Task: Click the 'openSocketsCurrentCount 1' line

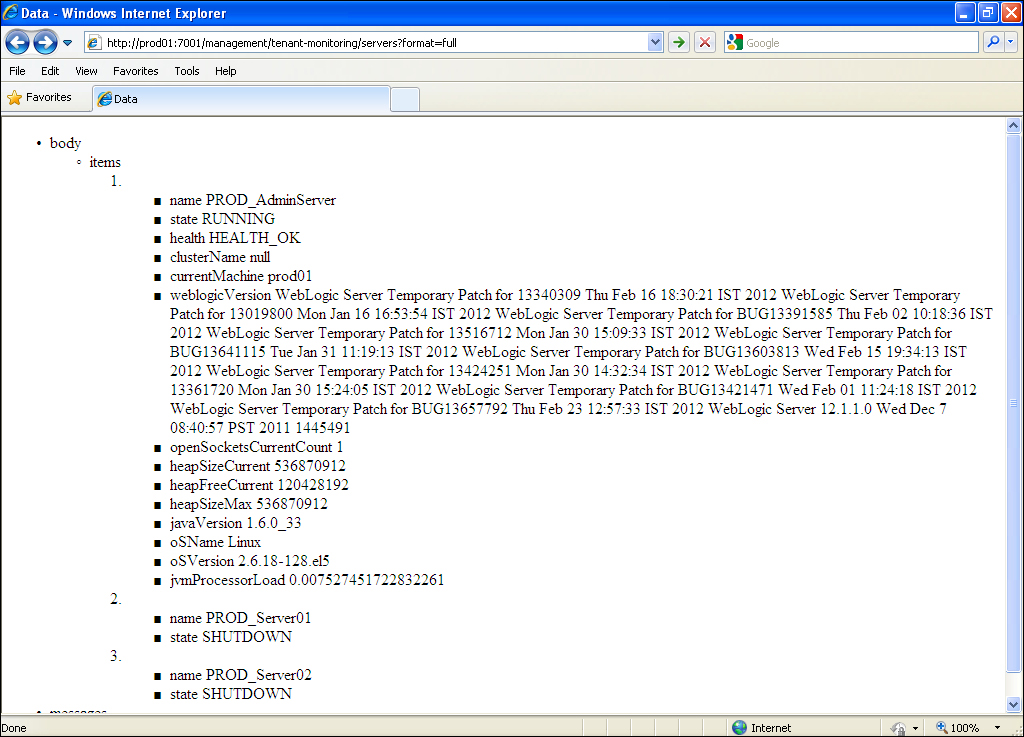Action: (257, 447)
